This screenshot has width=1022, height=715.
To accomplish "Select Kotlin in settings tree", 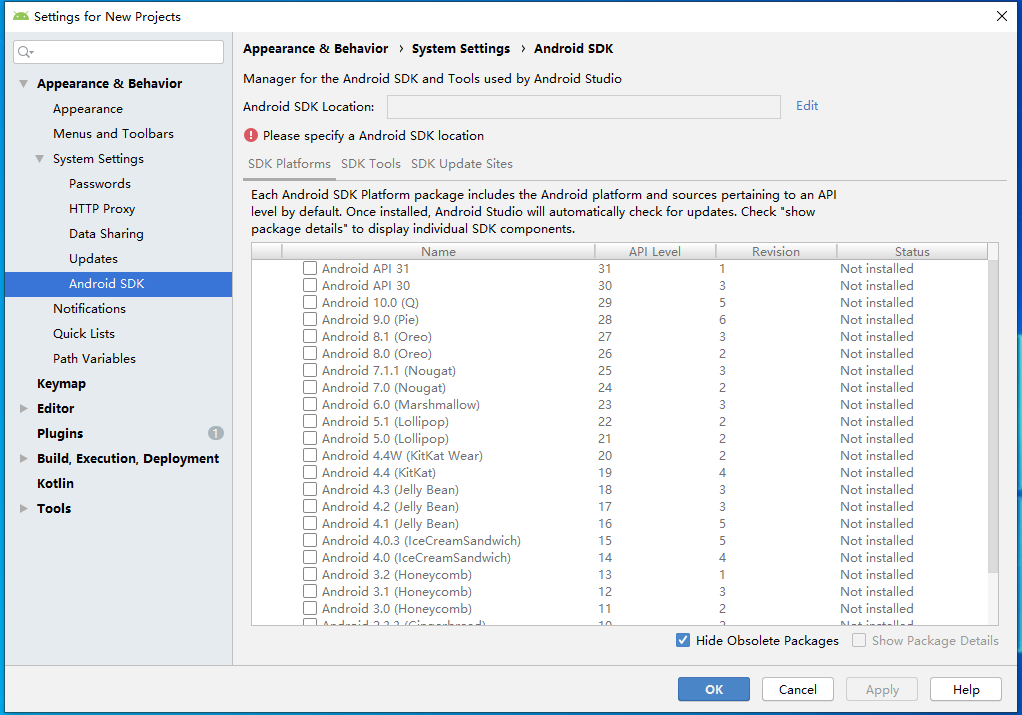I will pyautogui.click(x=55, y=484).
